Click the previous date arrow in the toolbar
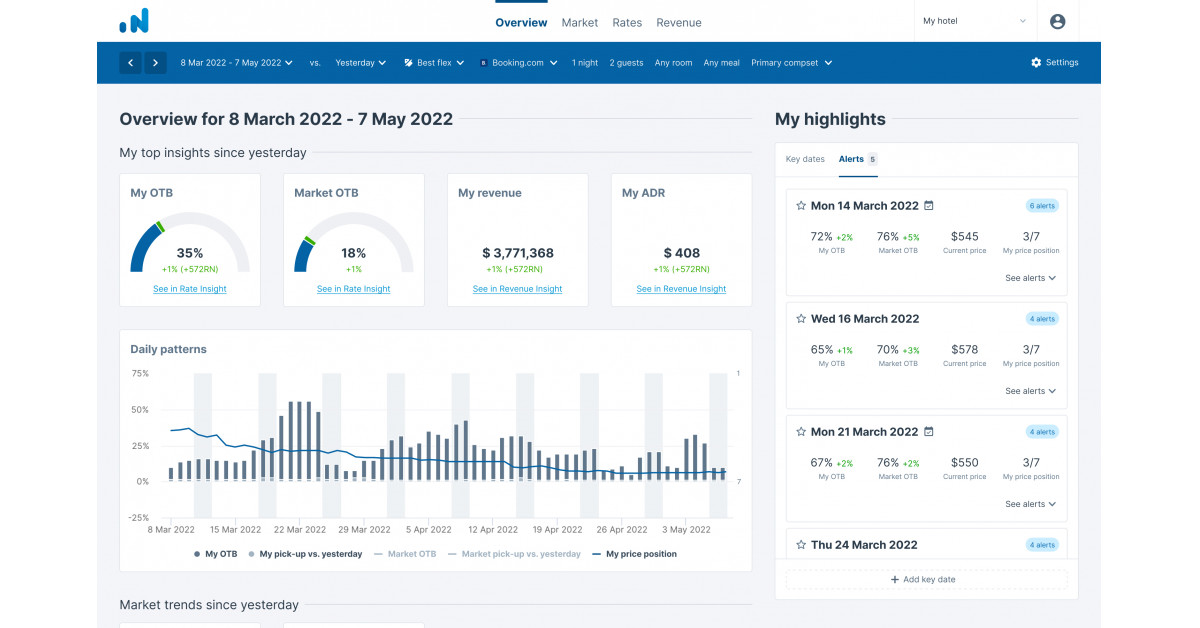Screen dimensions: 1200x628 pyautogui.click(x=130, y=62)
